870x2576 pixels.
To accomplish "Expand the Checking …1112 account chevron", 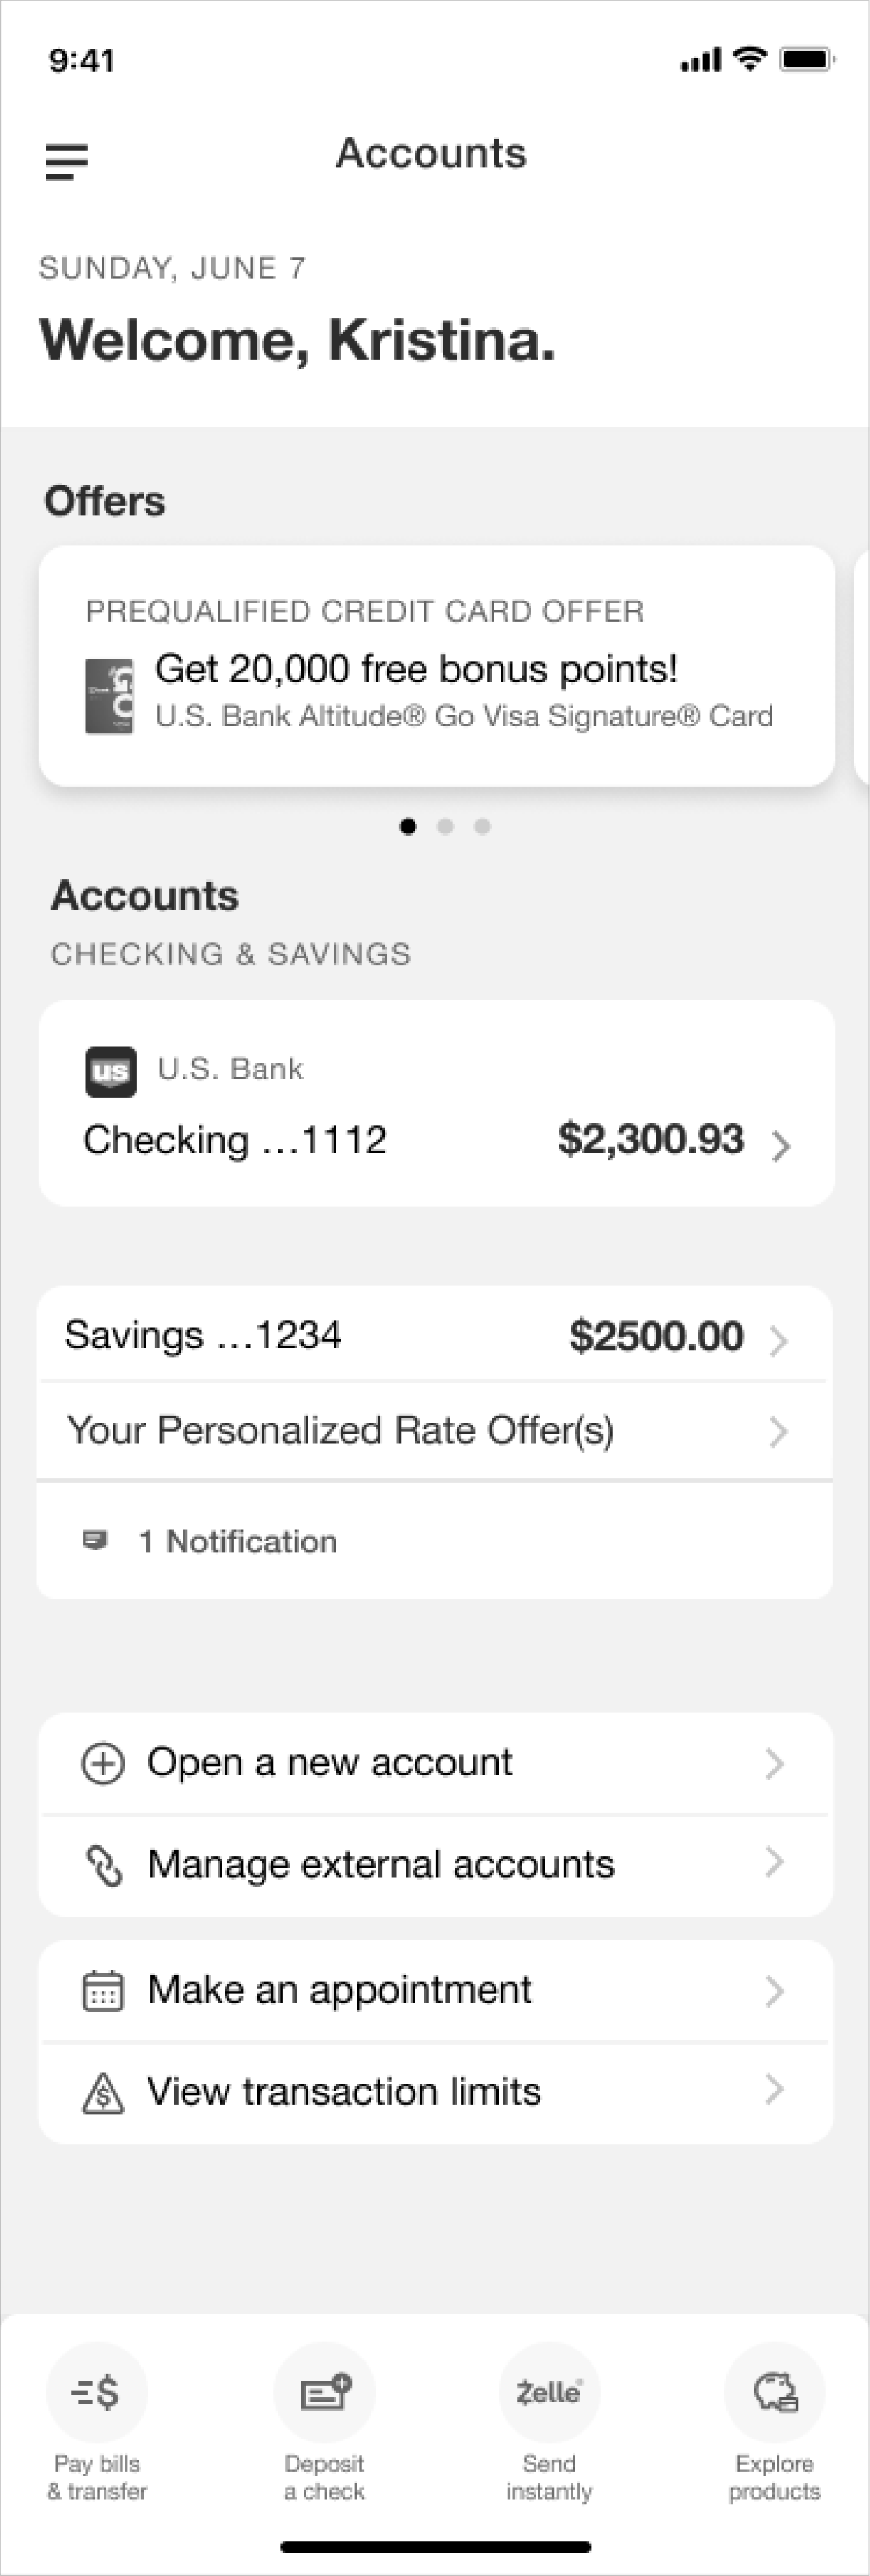I will (x=782, y=1145).
